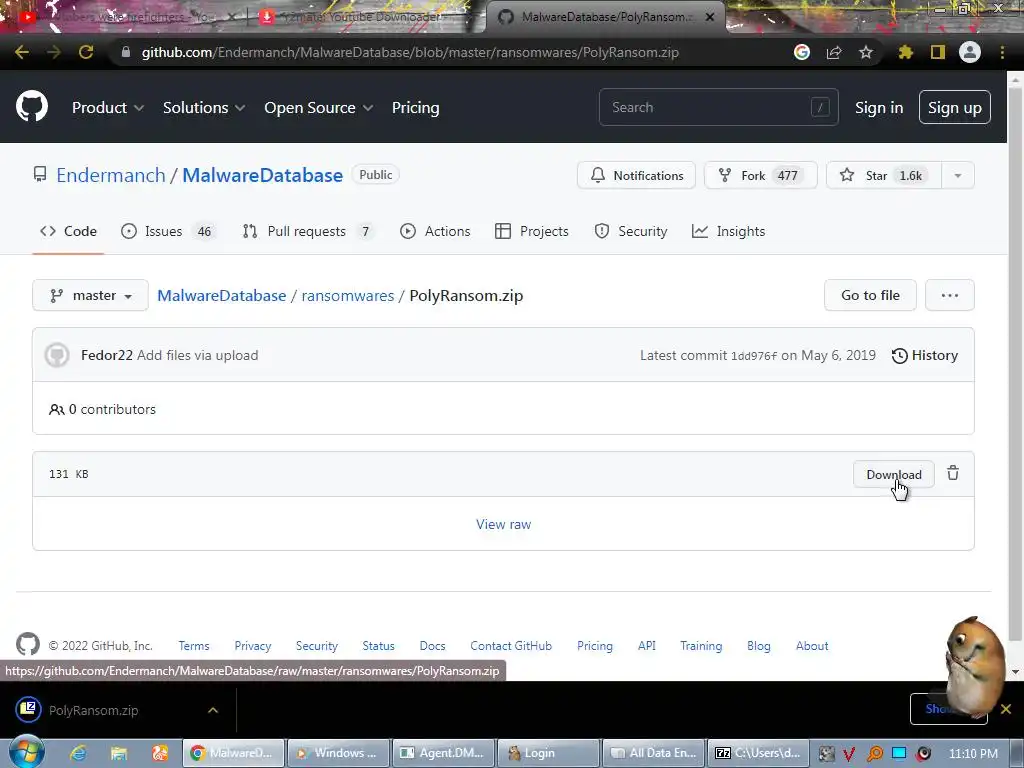Click the Go to file button
This screenshot has height=768, width=1024.
click(870, 295)
